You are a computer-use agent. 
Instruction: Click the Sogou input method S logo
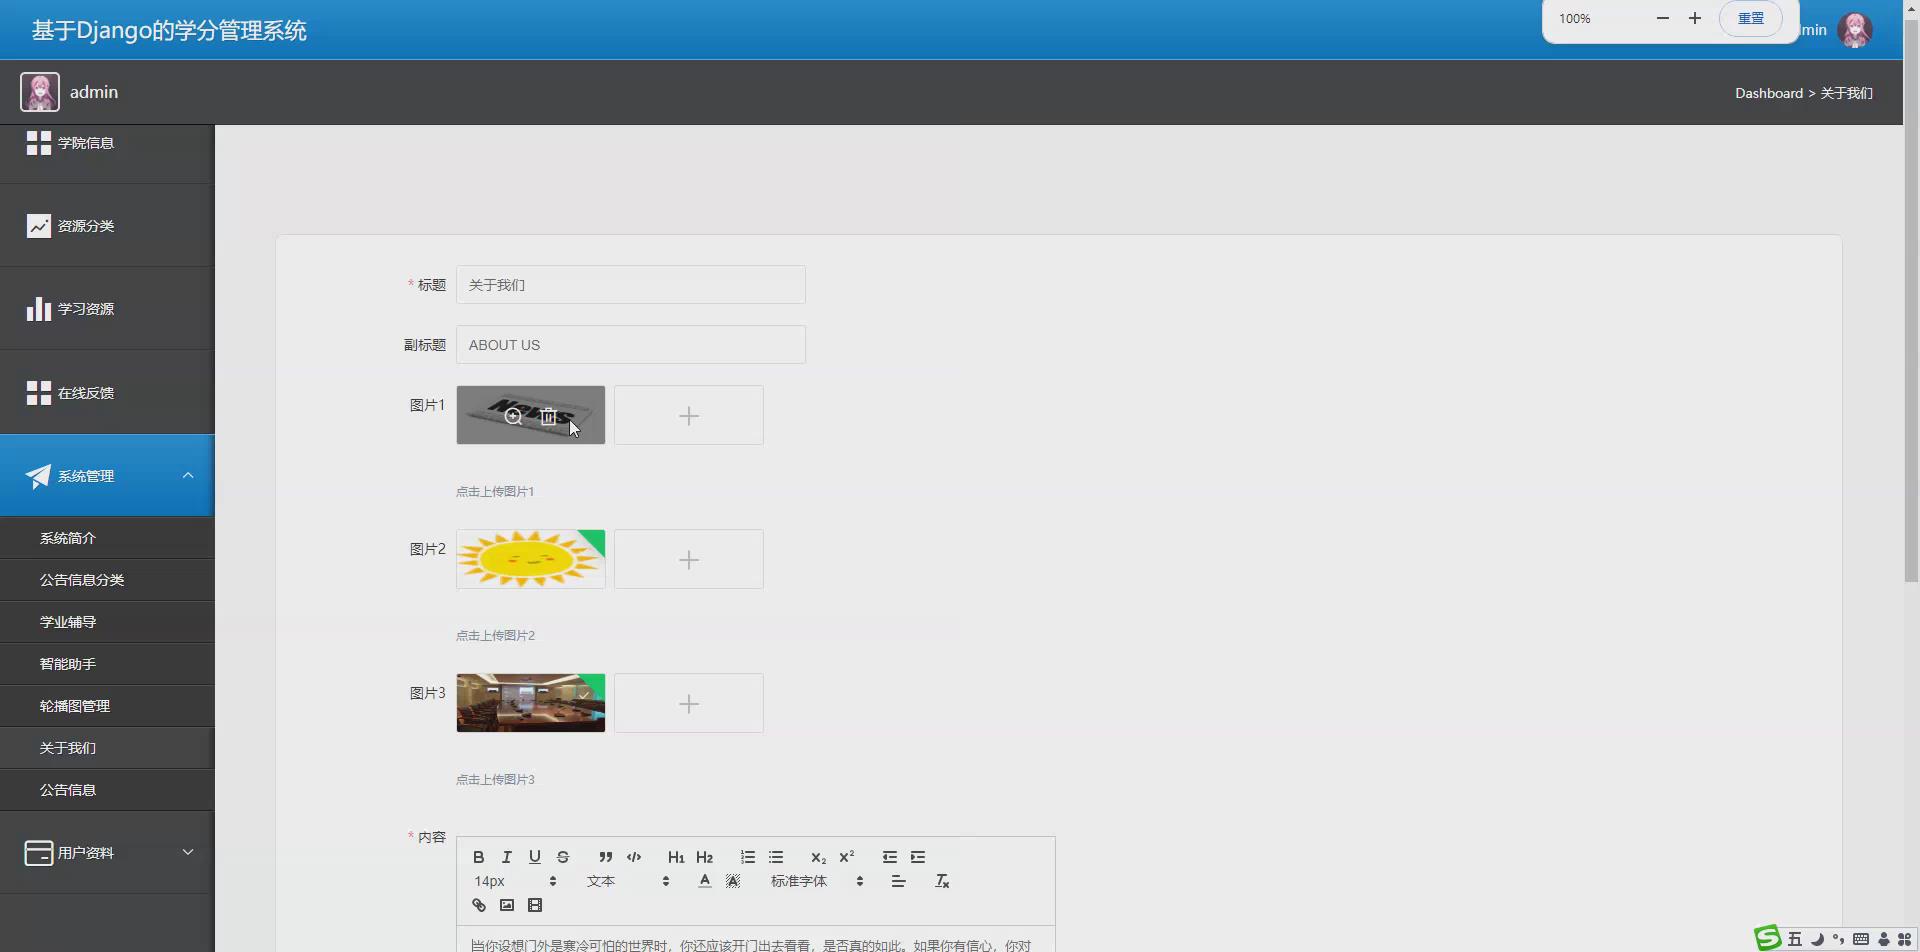tap(1768, 938)
